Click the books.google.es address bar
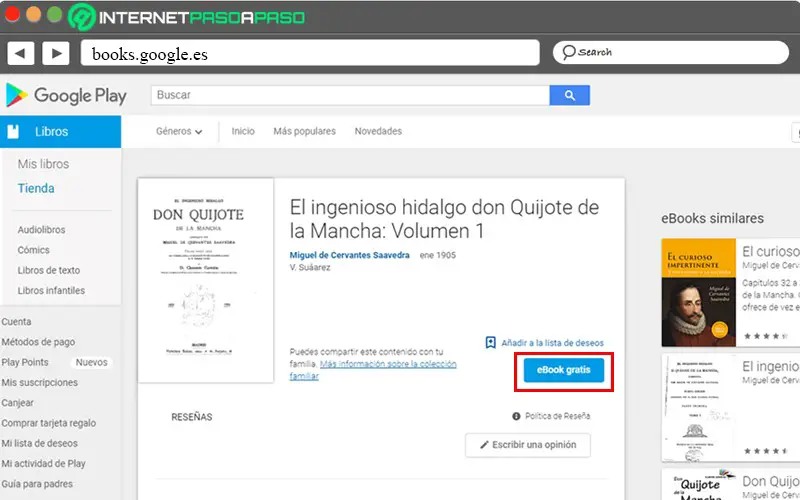800x500 pixels. click(x=310, y=53)
